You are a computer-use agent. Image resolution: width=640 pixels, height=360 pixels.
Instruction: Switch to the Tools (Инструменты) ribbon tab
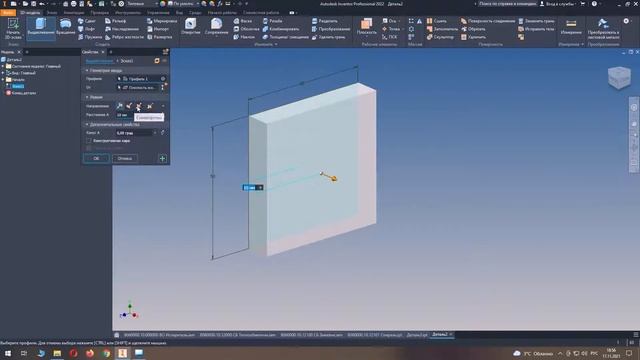pos(128,13)
